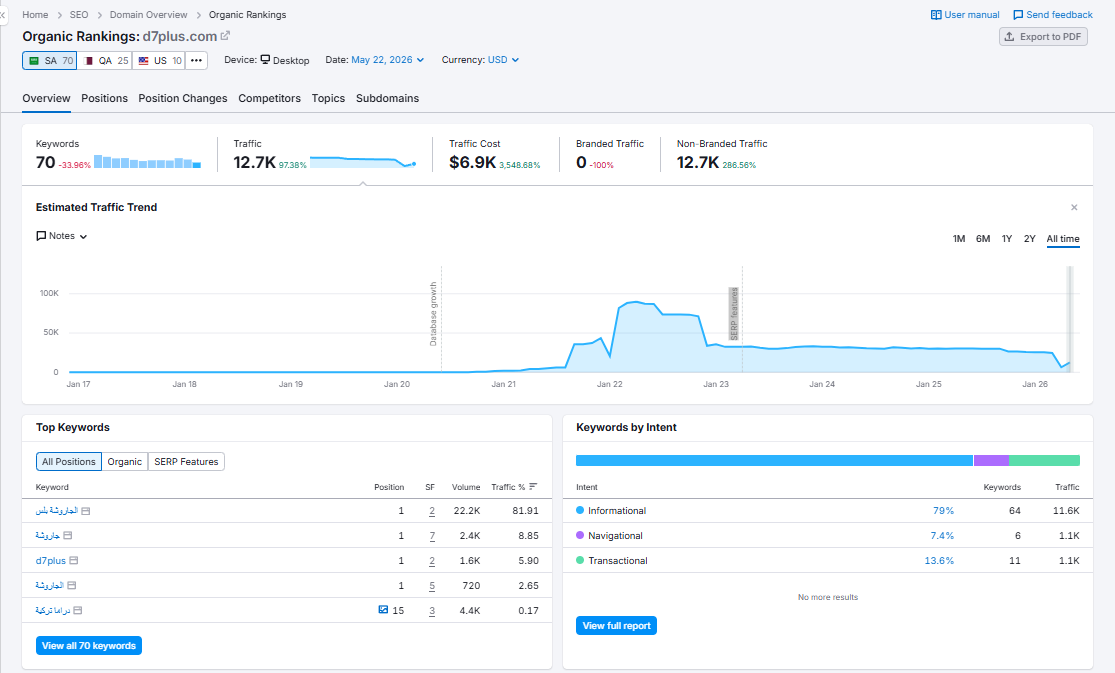The height and width of the screenshot is (673, 1115).
Task: Go to the Topics tab
Action: [328, 98]
